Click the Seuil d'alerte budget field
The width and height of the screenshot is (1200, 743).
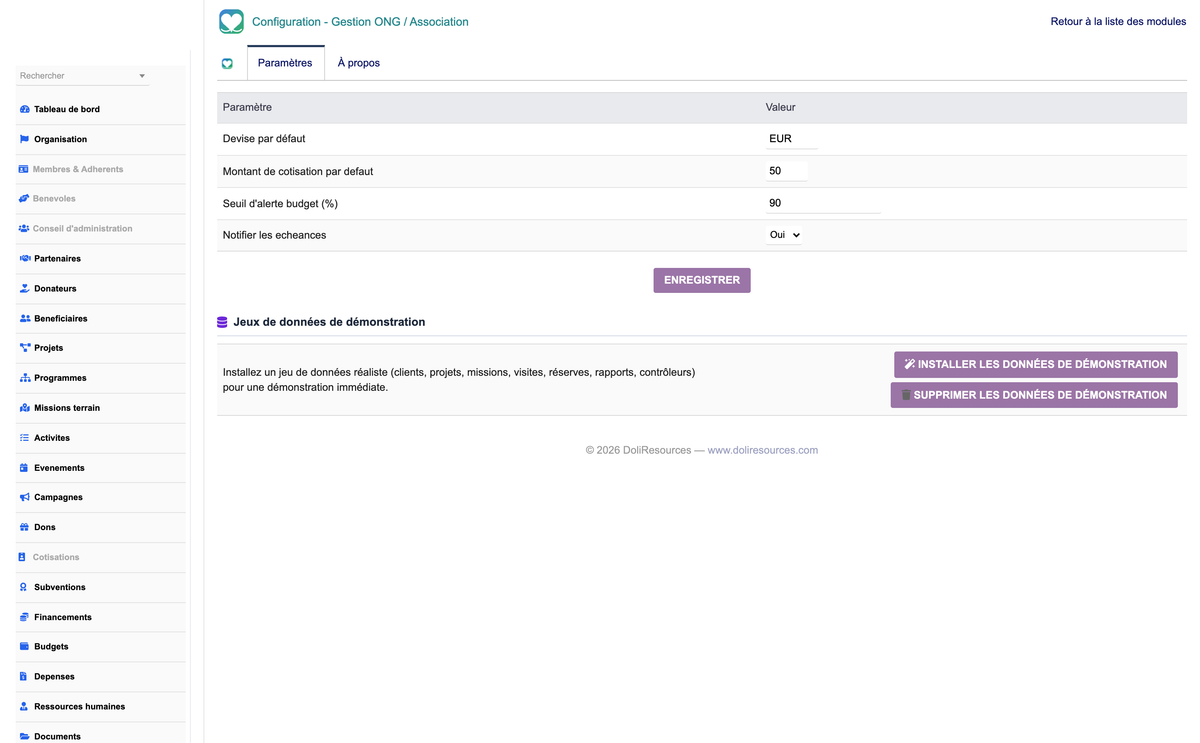823,203
